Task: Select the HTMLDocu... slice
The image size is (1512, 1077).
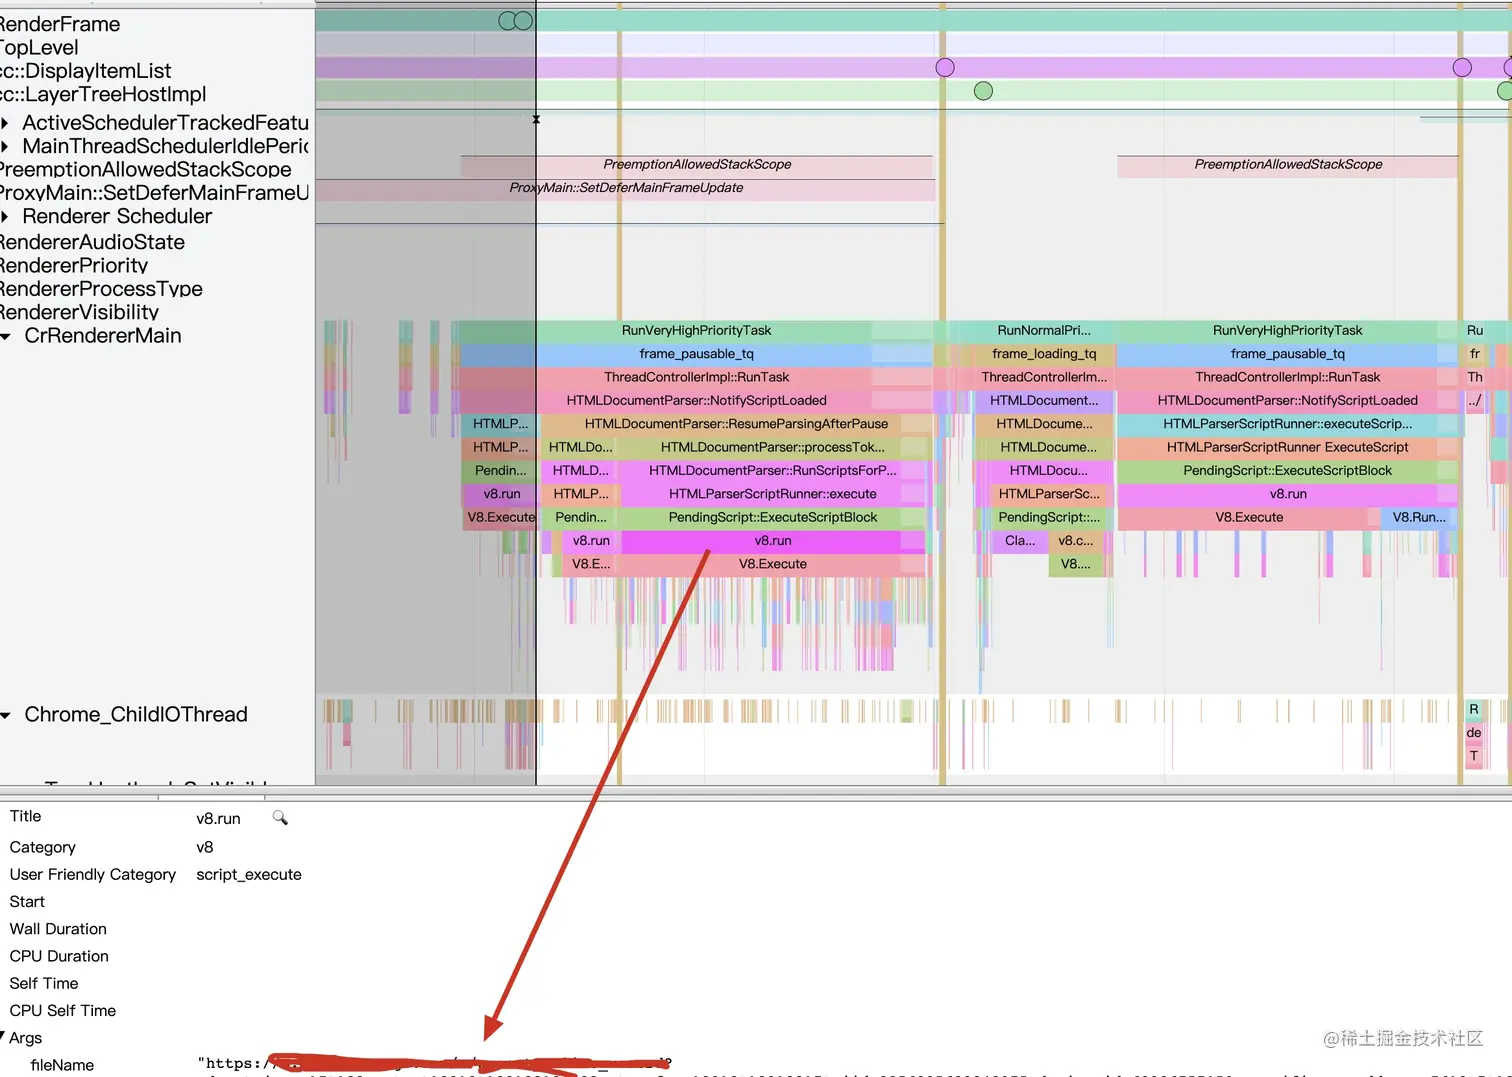Action: pos(1048,470)
